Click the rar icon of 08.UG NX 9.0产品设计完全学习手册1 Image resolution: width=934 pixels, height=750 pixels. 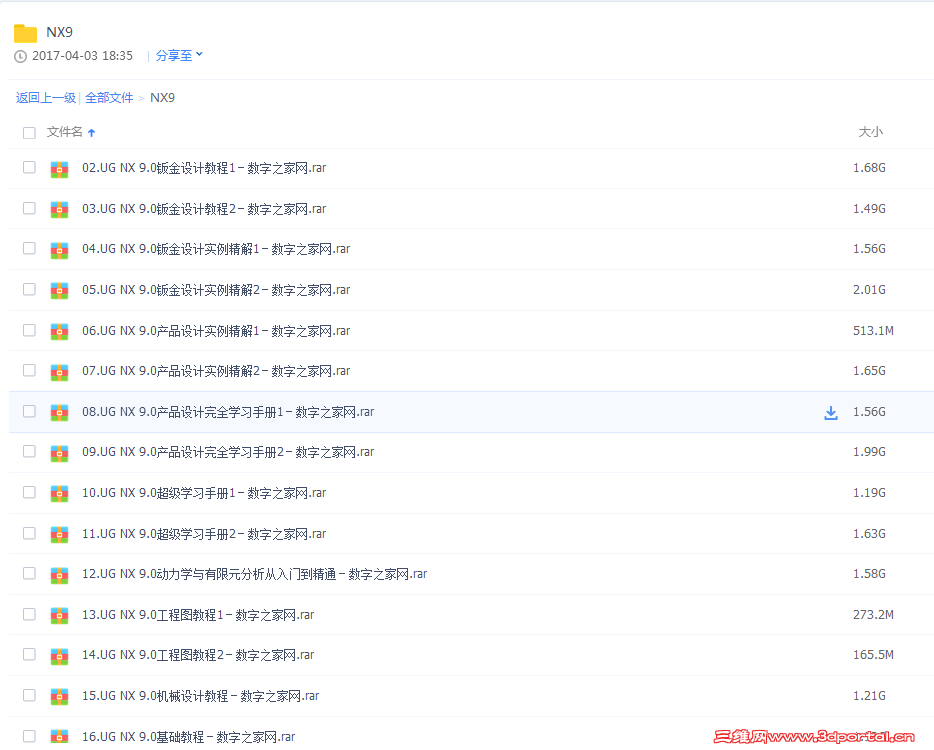point(59,413)
